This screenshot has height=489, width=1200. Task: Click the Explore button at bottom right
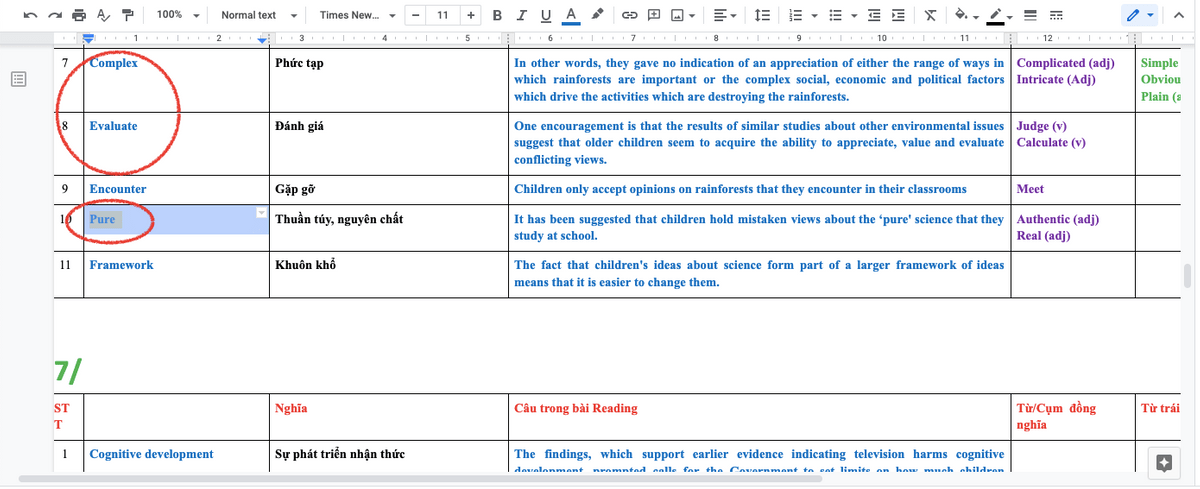tap(1163, 462)
